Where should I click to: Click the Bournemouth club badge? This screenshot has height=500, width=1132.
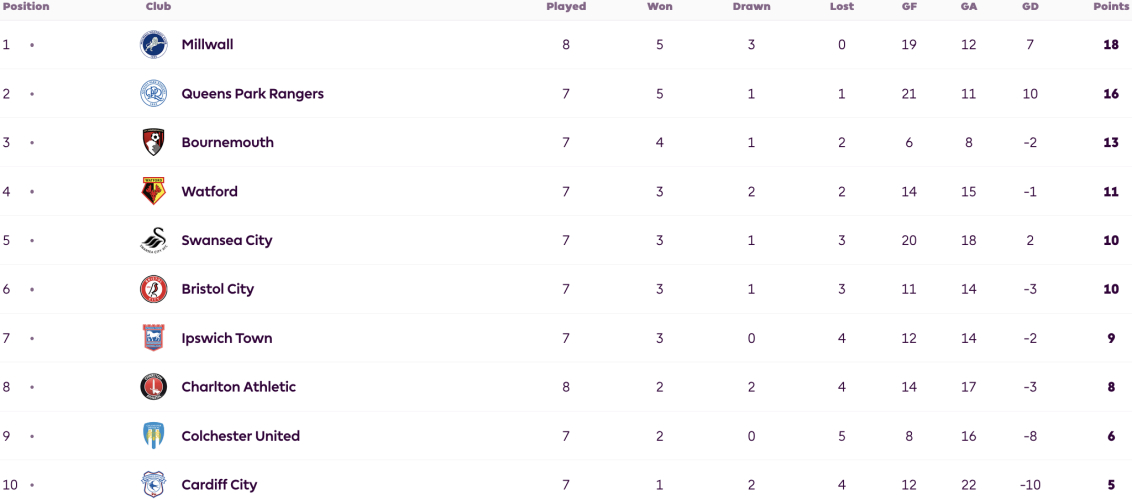point(153,143)
